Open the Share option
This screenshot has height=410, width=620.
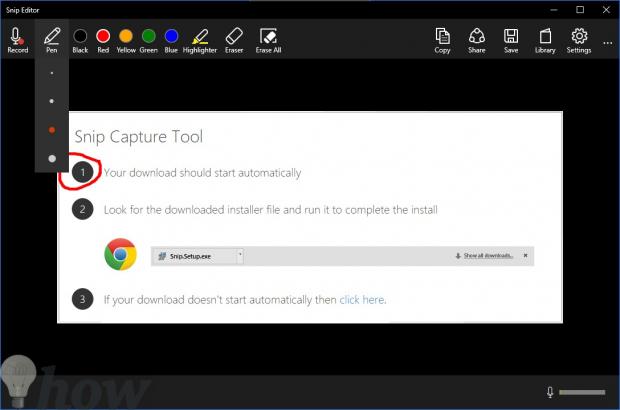coord(477,38)
